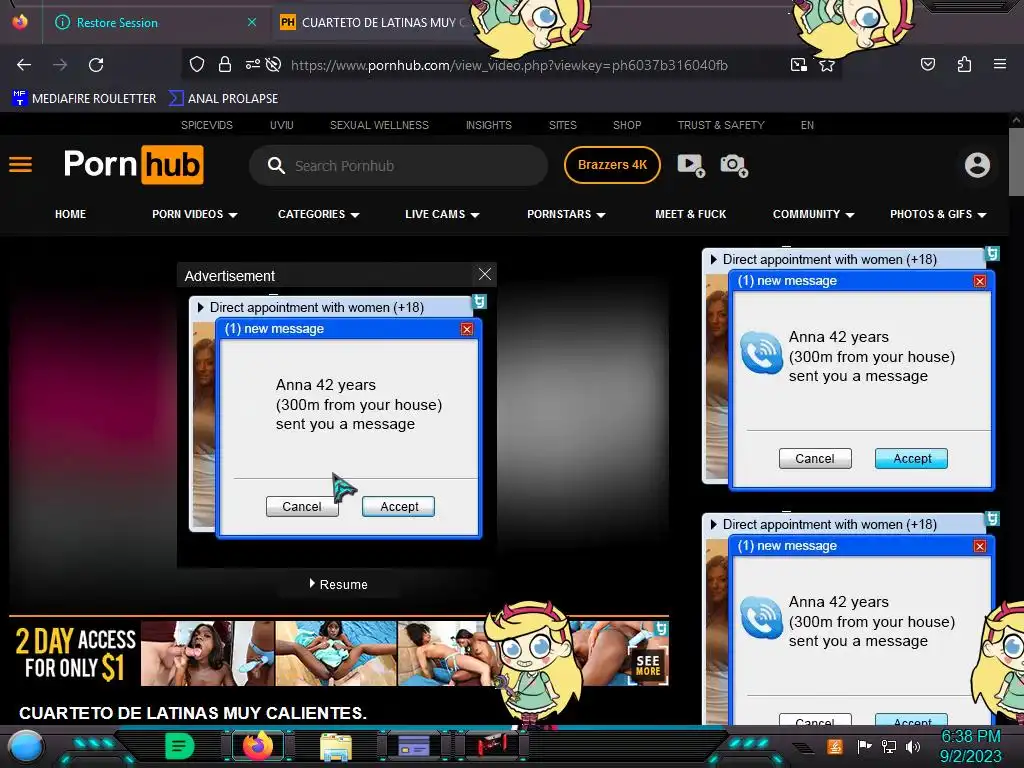Open the site permissions icon in address bar
This screenshot has width=1024, height=768.
coord(252,64)
